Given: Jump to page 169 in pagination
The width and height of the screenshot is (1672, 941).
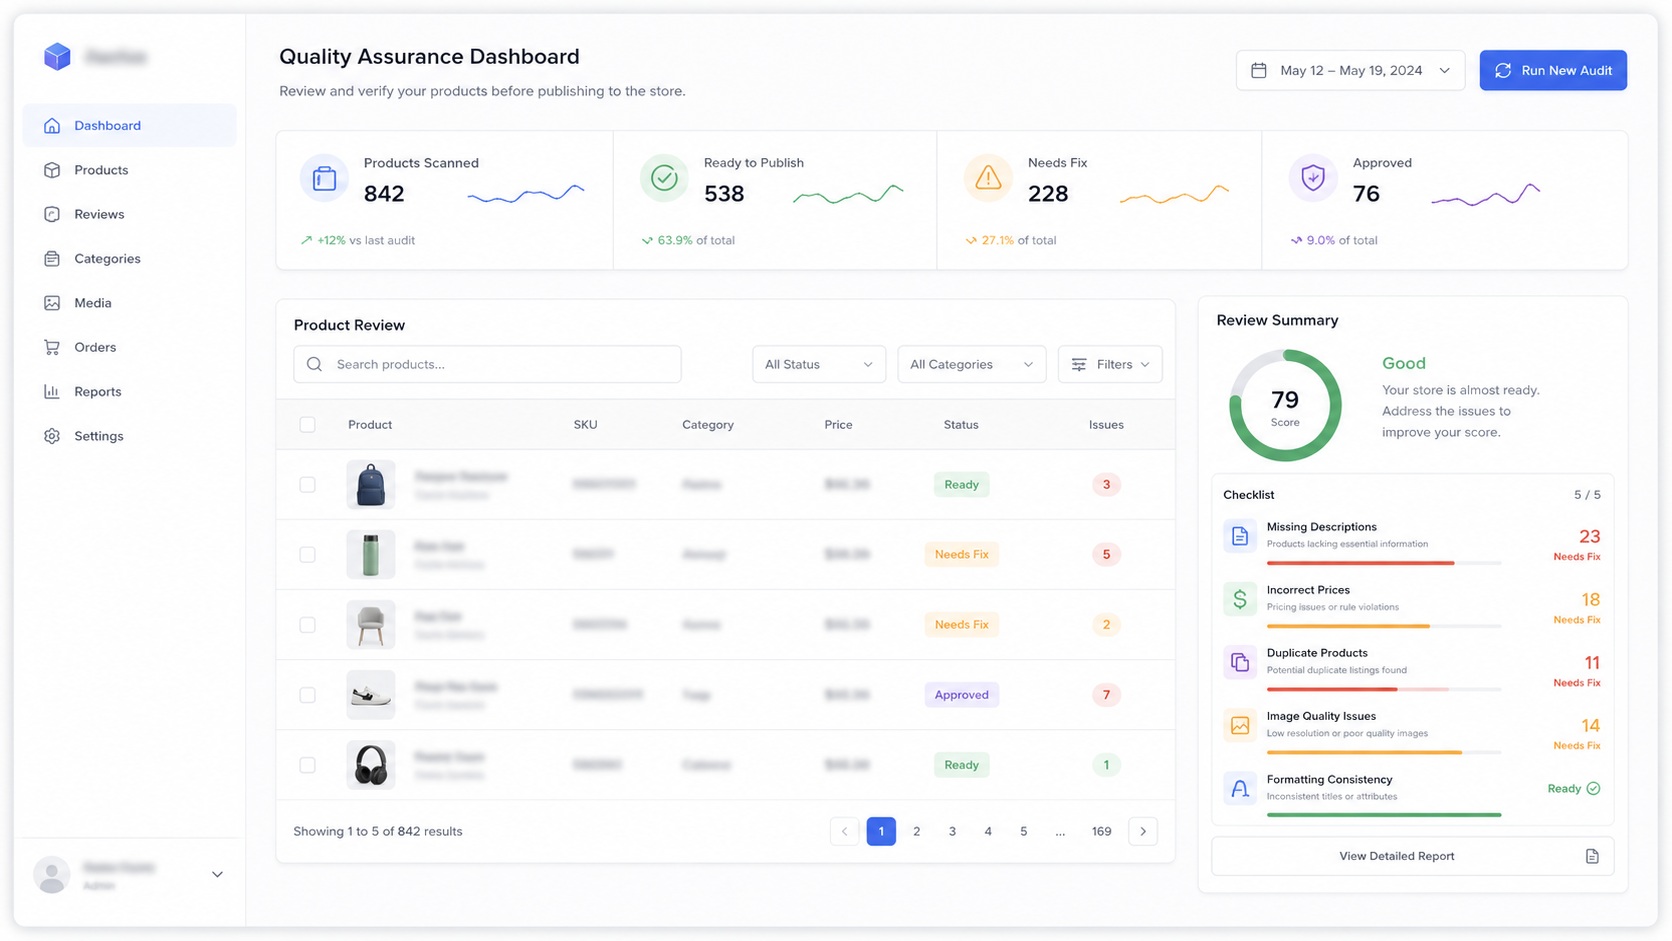Looking at the screenshot, I should tap(1101, 831).
